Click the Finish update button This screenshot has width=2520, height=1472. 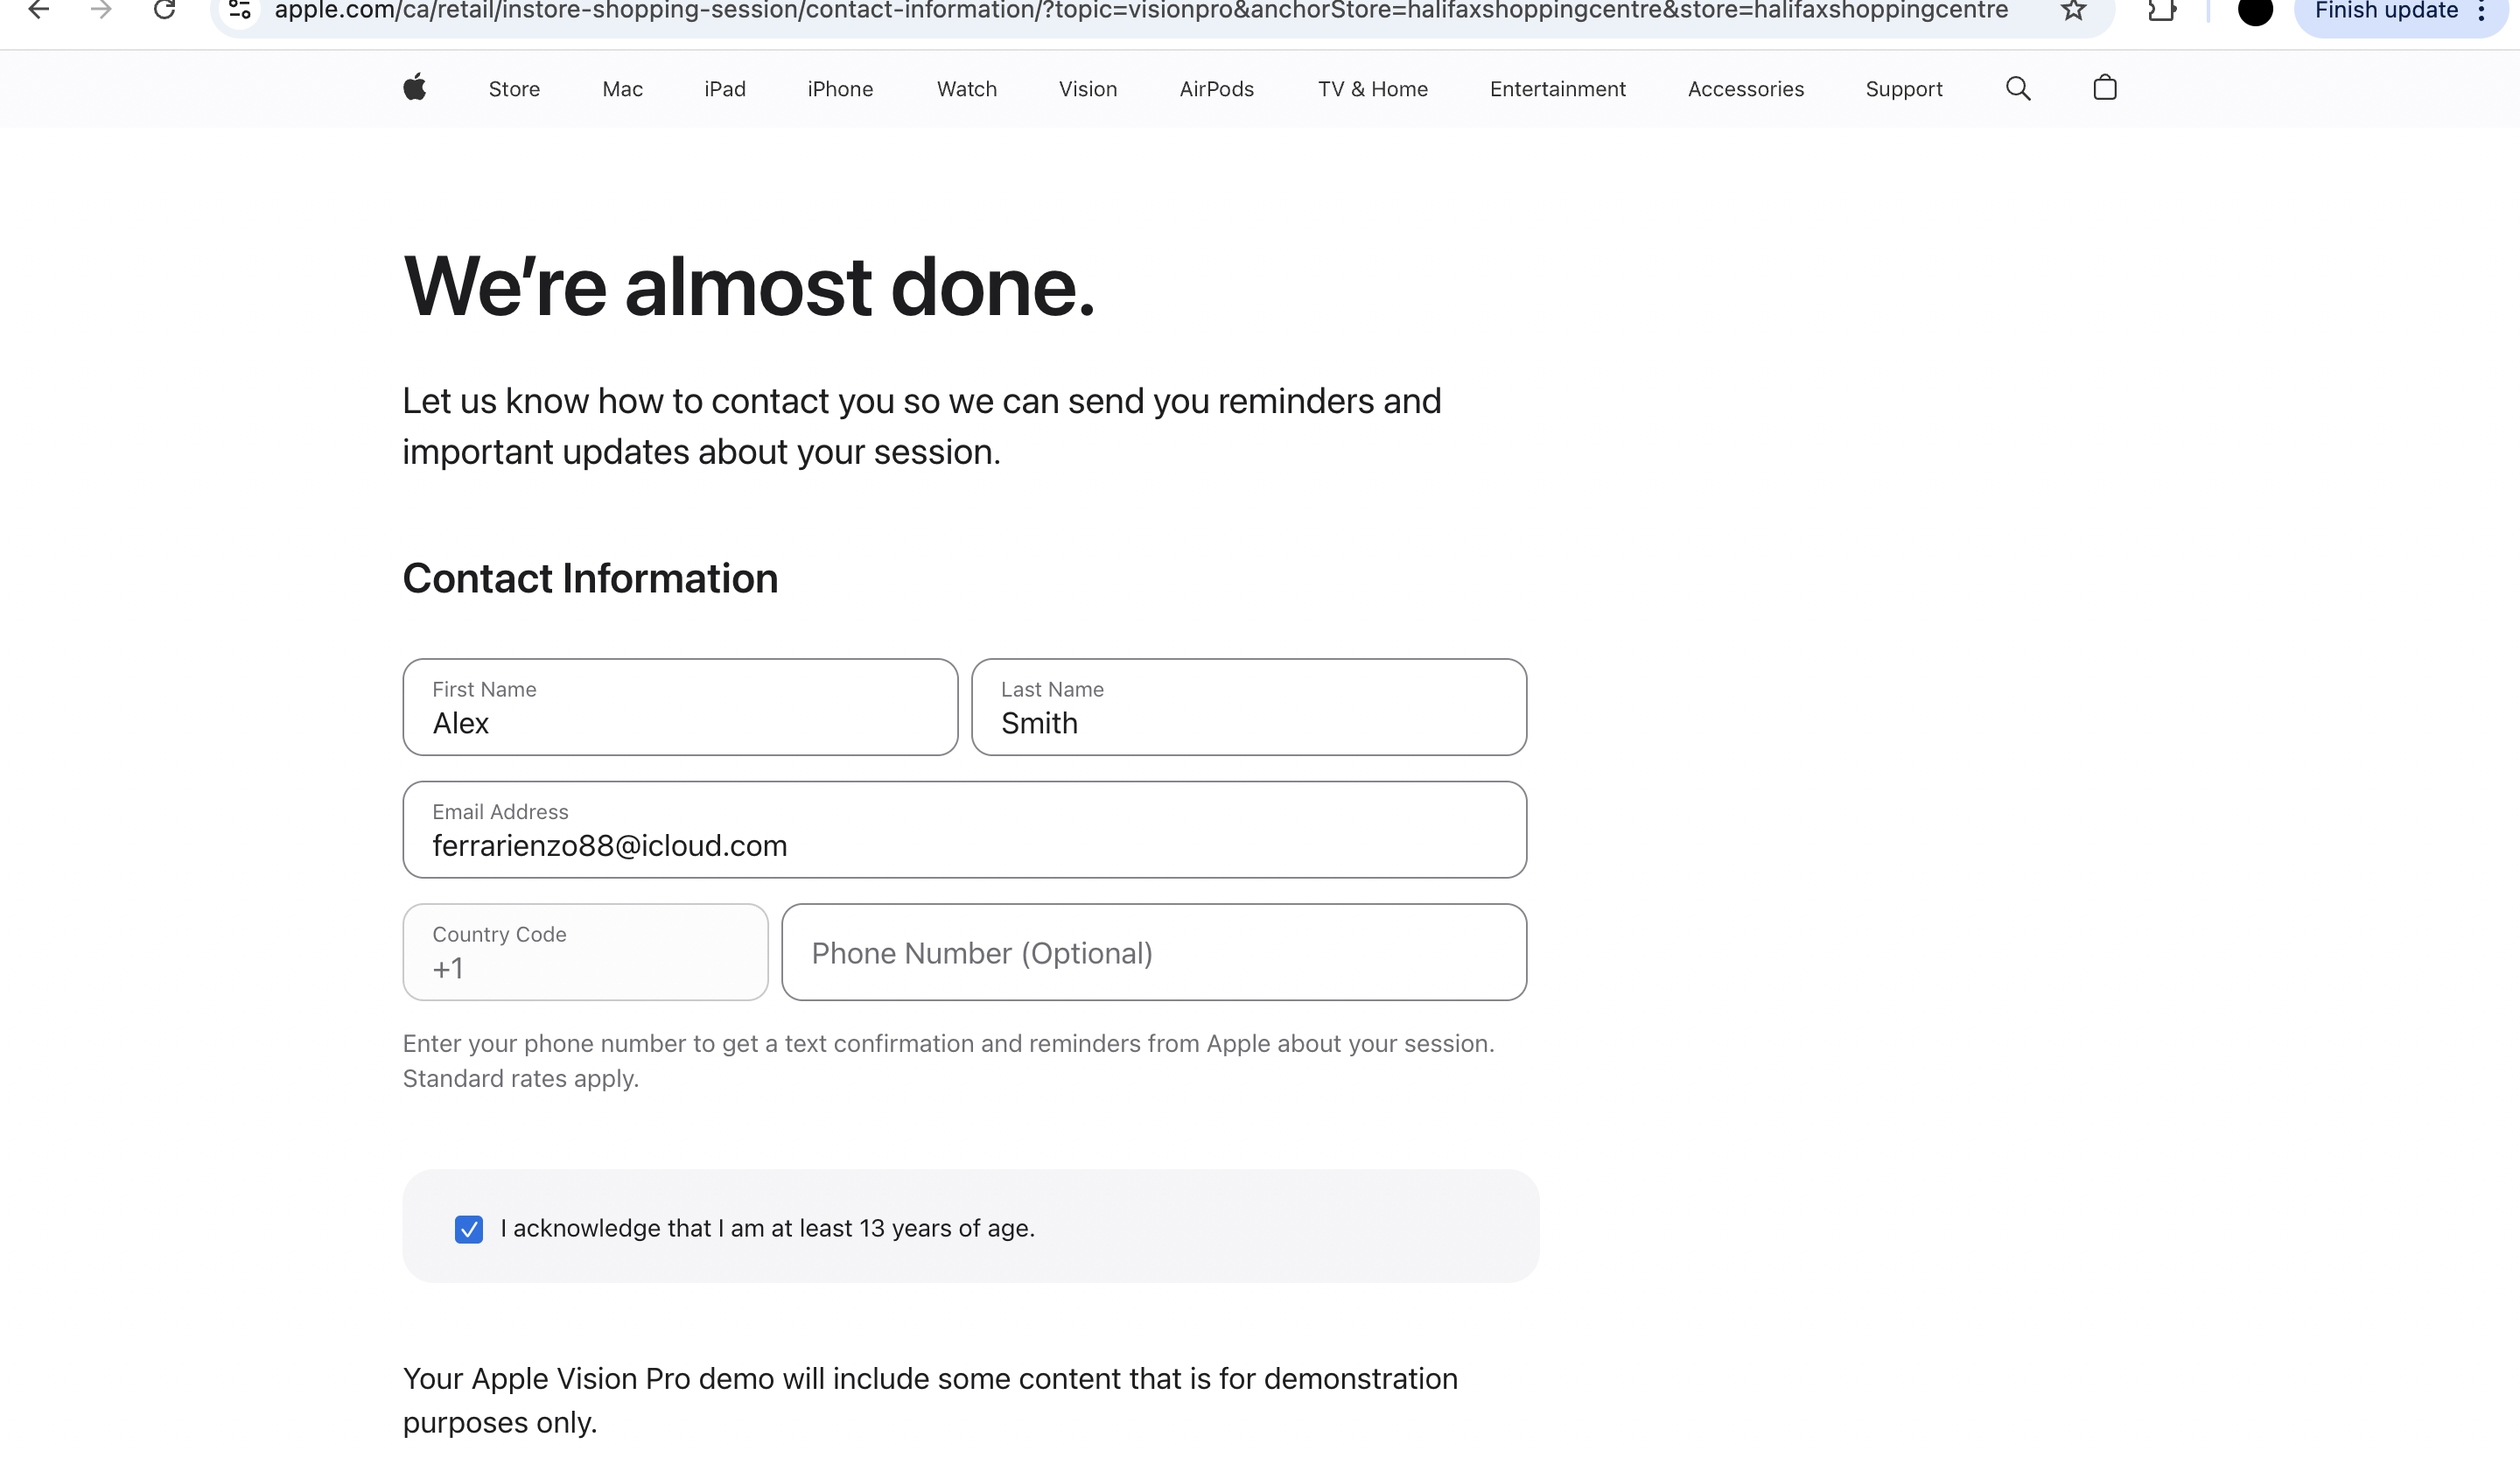click(x=2385, y=11)
